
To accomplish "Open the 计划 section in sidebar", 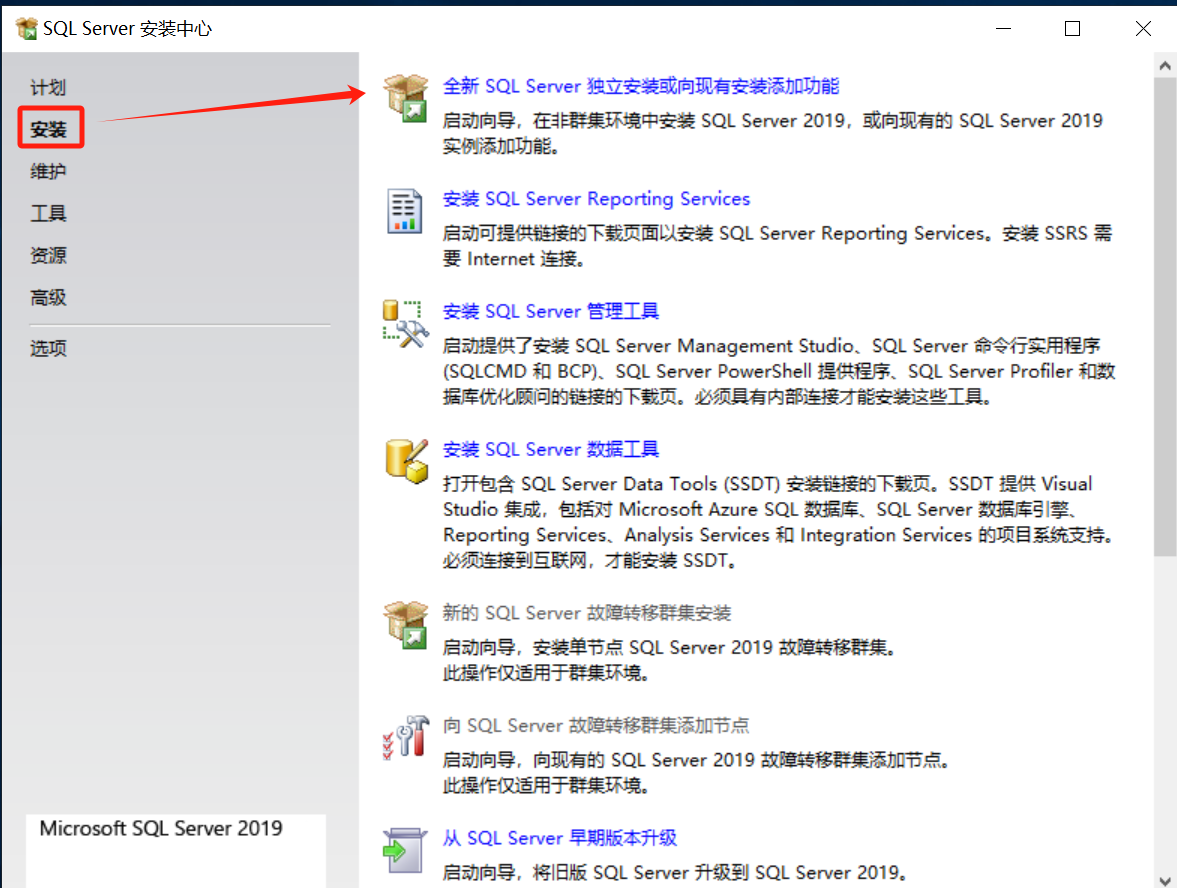I will [48, 88].
